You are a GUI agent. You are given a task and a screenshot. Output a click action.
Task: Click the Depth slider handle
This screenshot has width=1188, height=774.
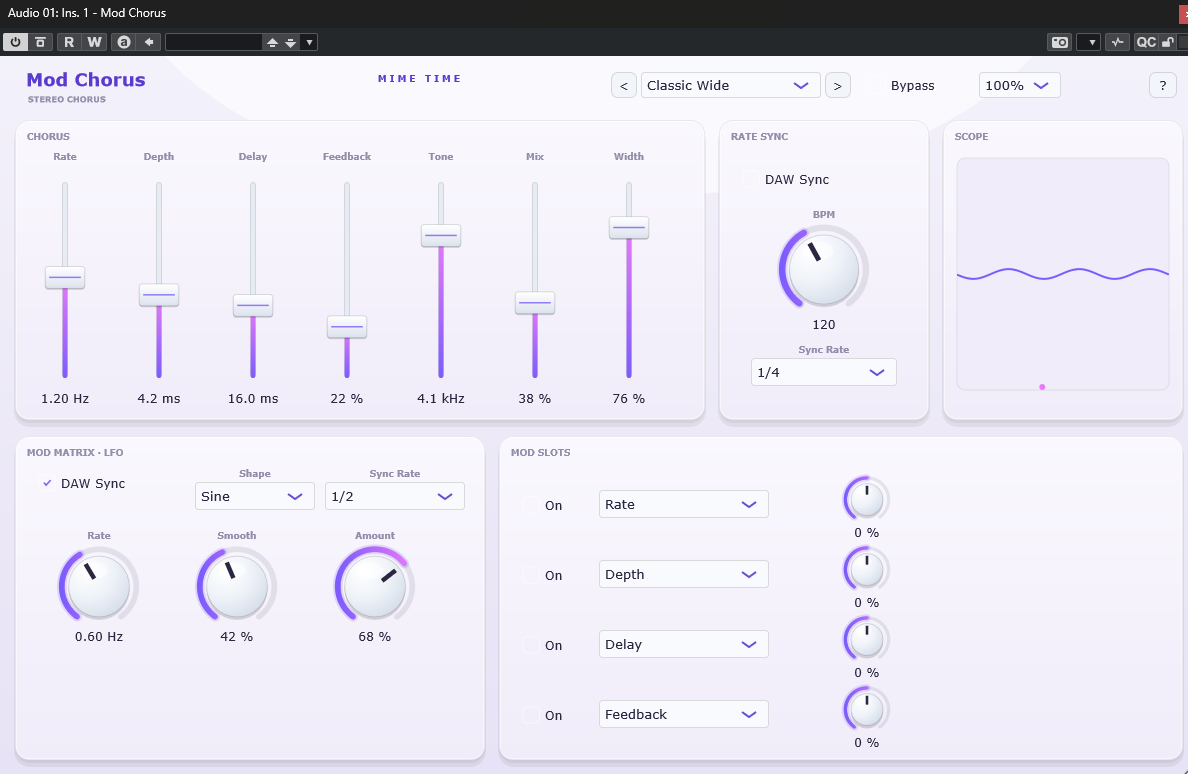159,295
